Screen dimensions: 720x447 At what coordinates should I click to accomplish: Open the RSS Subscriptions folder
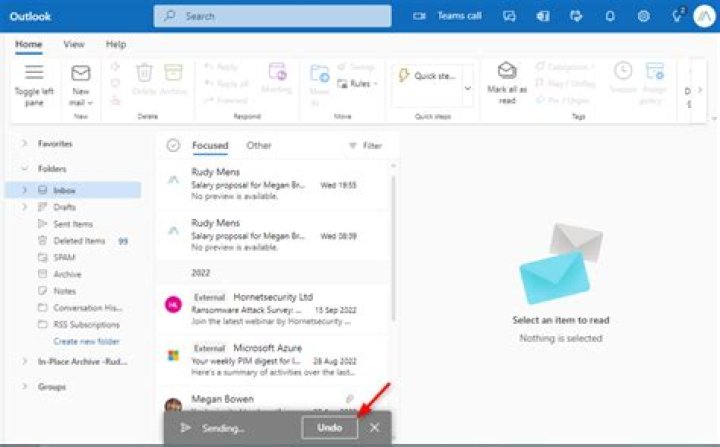click(x=73, y=324)
